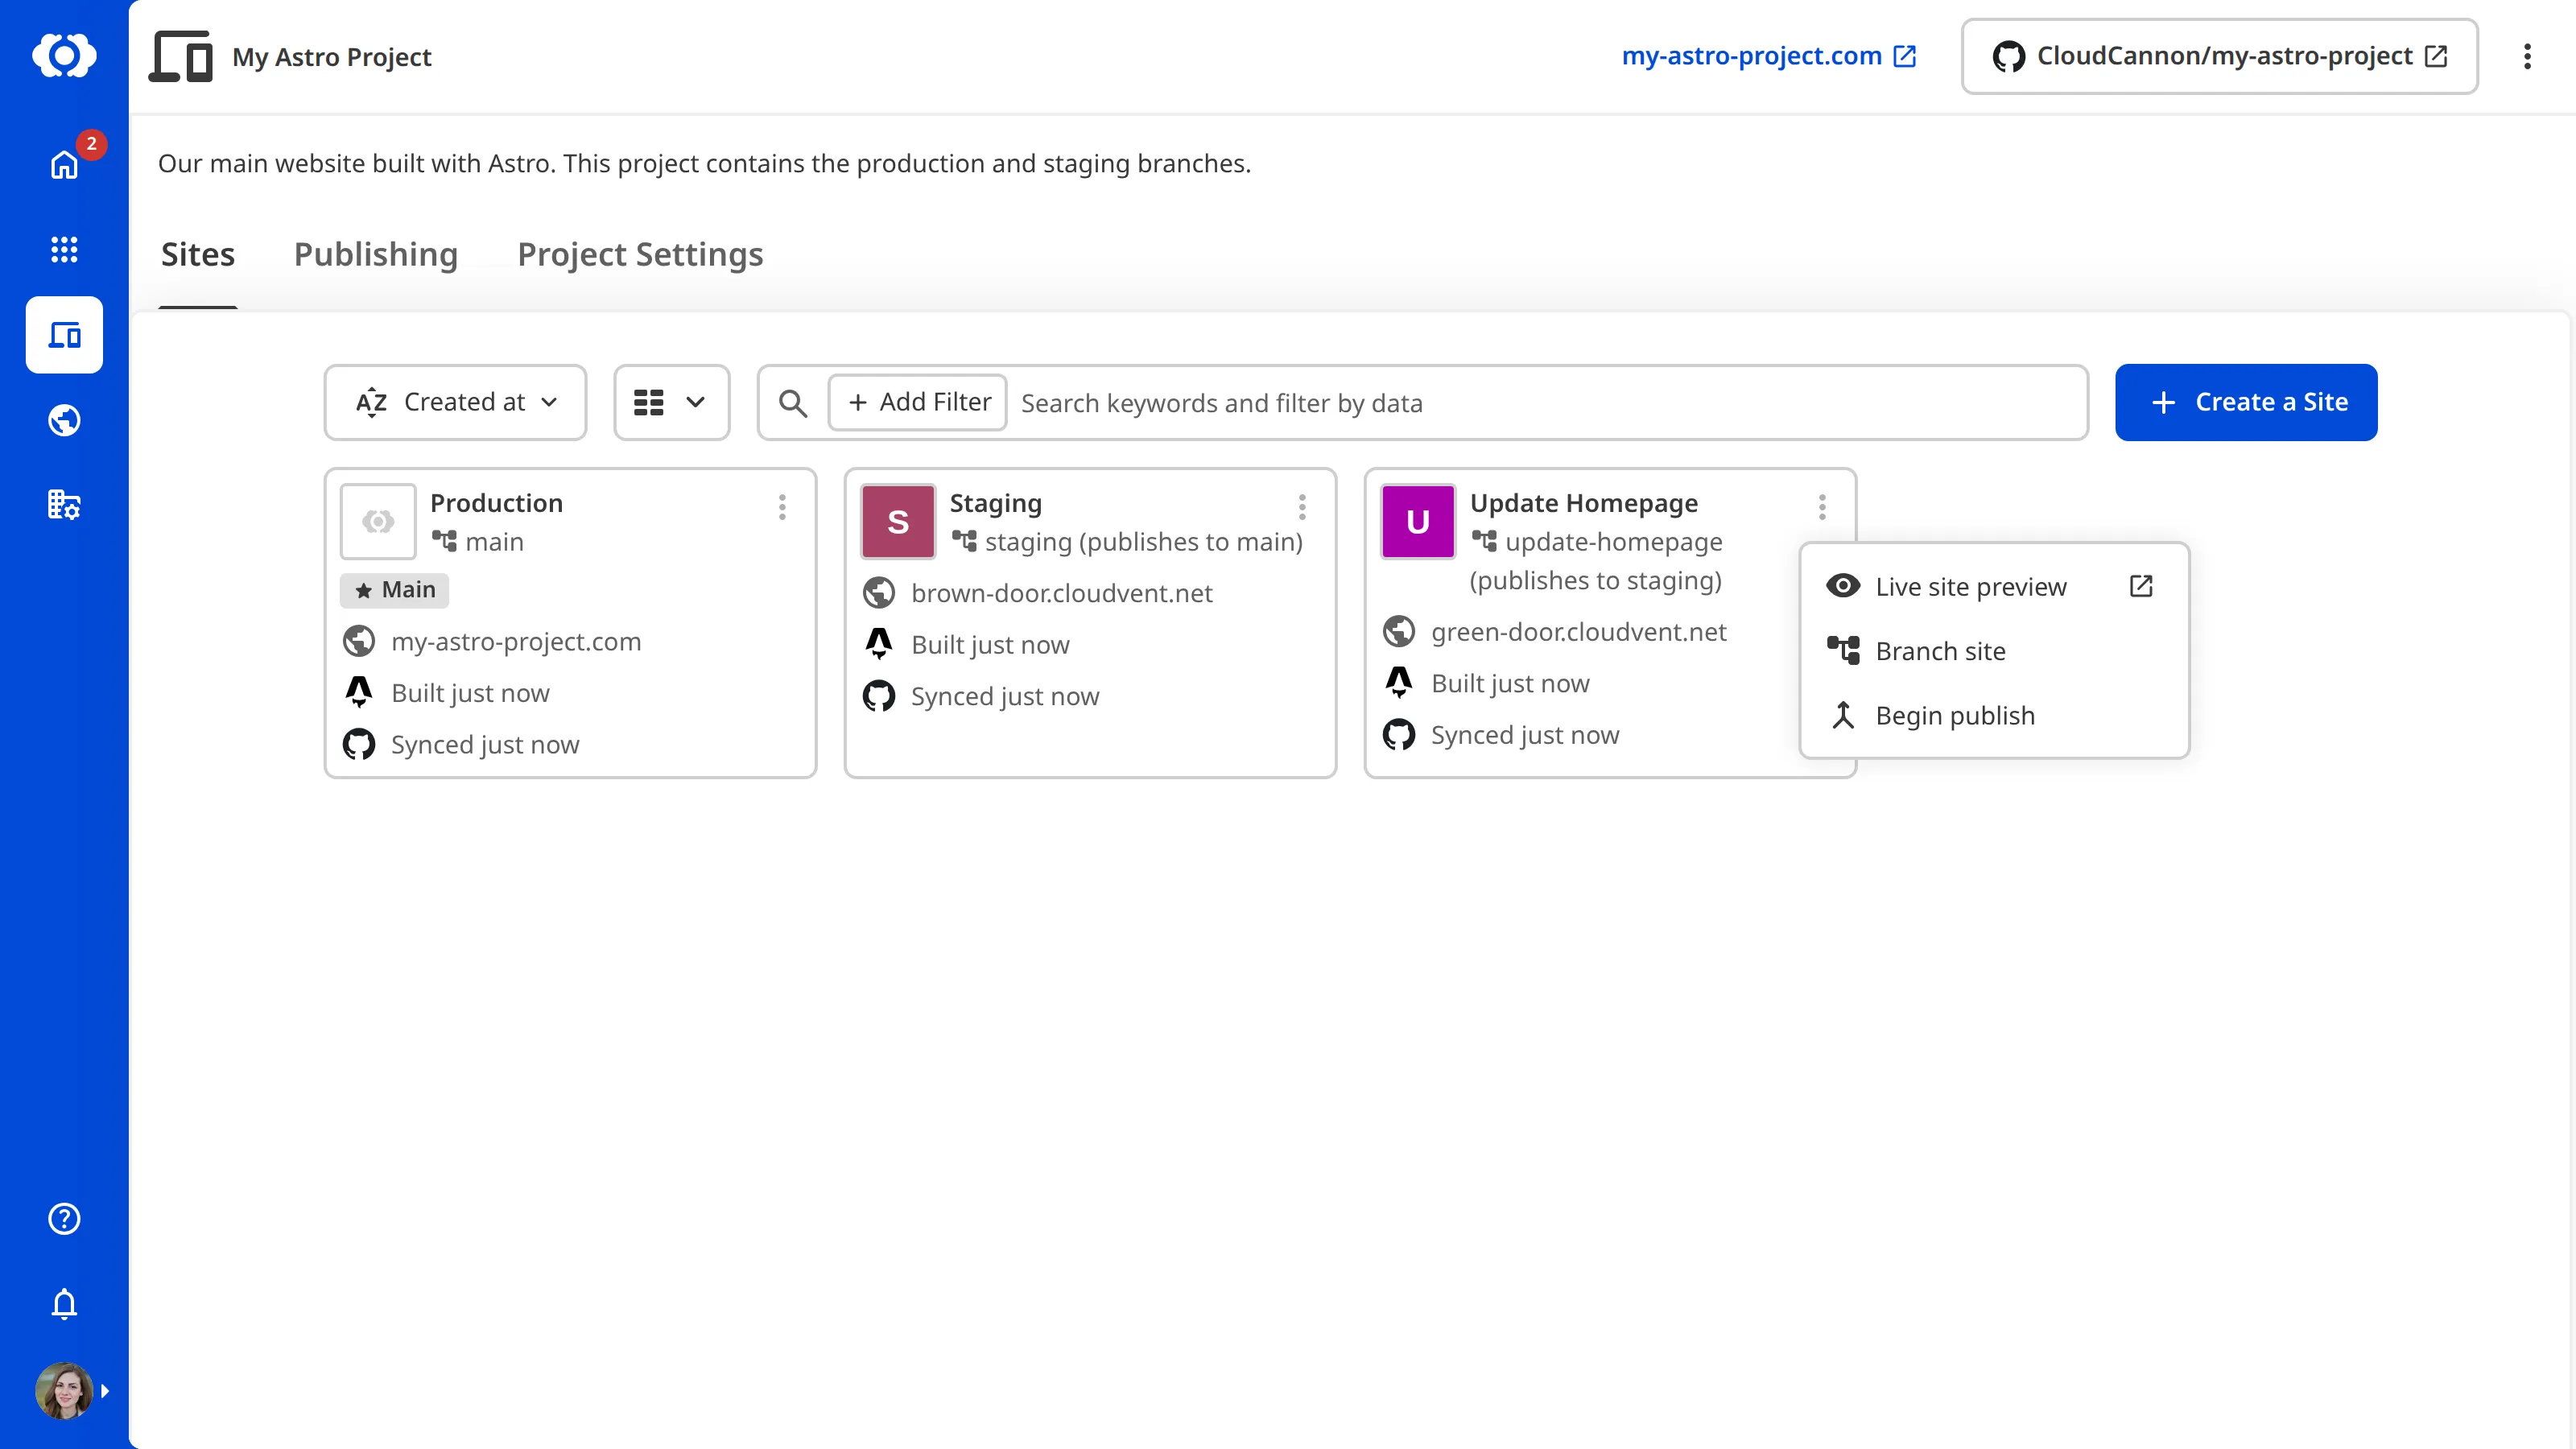The image size is (2576, 1449).
Task: Click Astro build icon in Update Homepage card
Action: pos(1399,683)
